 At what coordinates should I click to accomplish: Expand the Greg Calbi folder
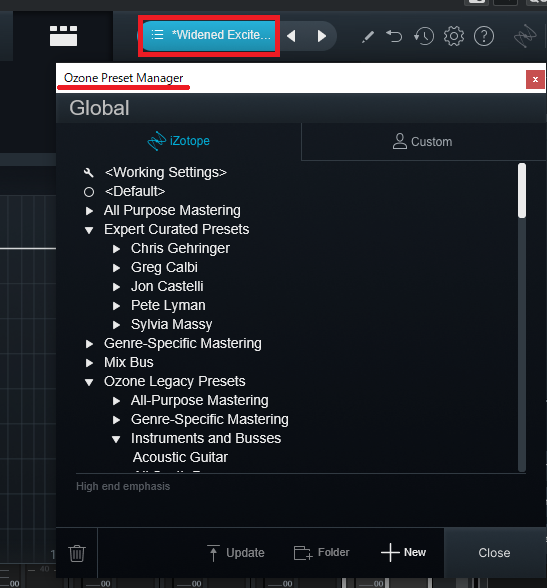click(x=117, y=268)
